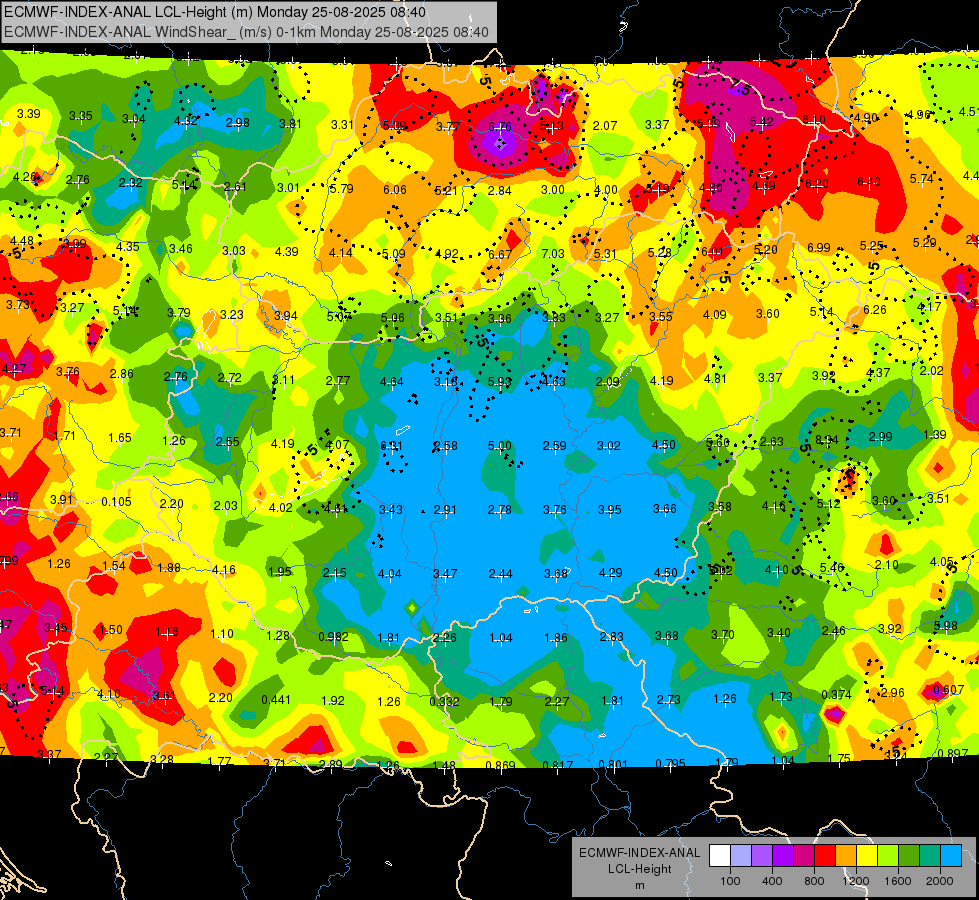This screenshot has width=979, height=900.
Task: Click the wind shear value 7.03
Action: pyautogui.click(x=553, y=254)
